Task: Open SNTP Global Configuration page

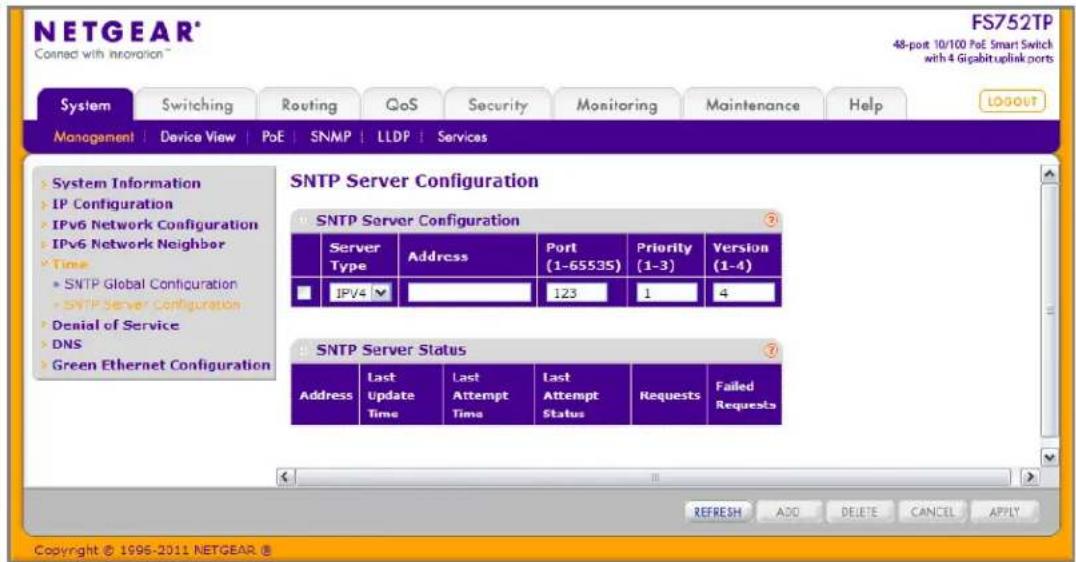Action: click(150, 284)
